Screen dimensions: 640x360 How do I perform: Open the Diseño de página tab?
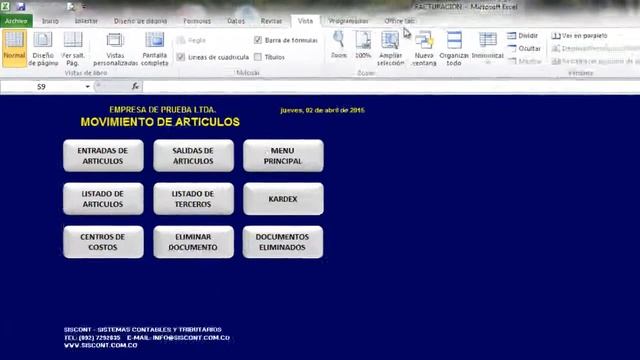pyautogui.click(x=140, y=21)
